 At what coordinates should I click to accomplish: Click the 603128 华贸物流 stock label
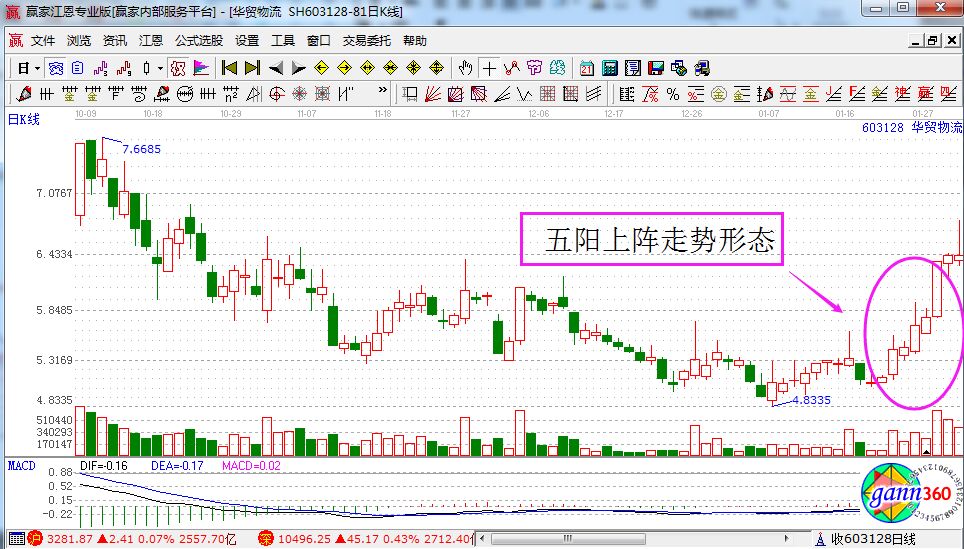click(910, 127)
